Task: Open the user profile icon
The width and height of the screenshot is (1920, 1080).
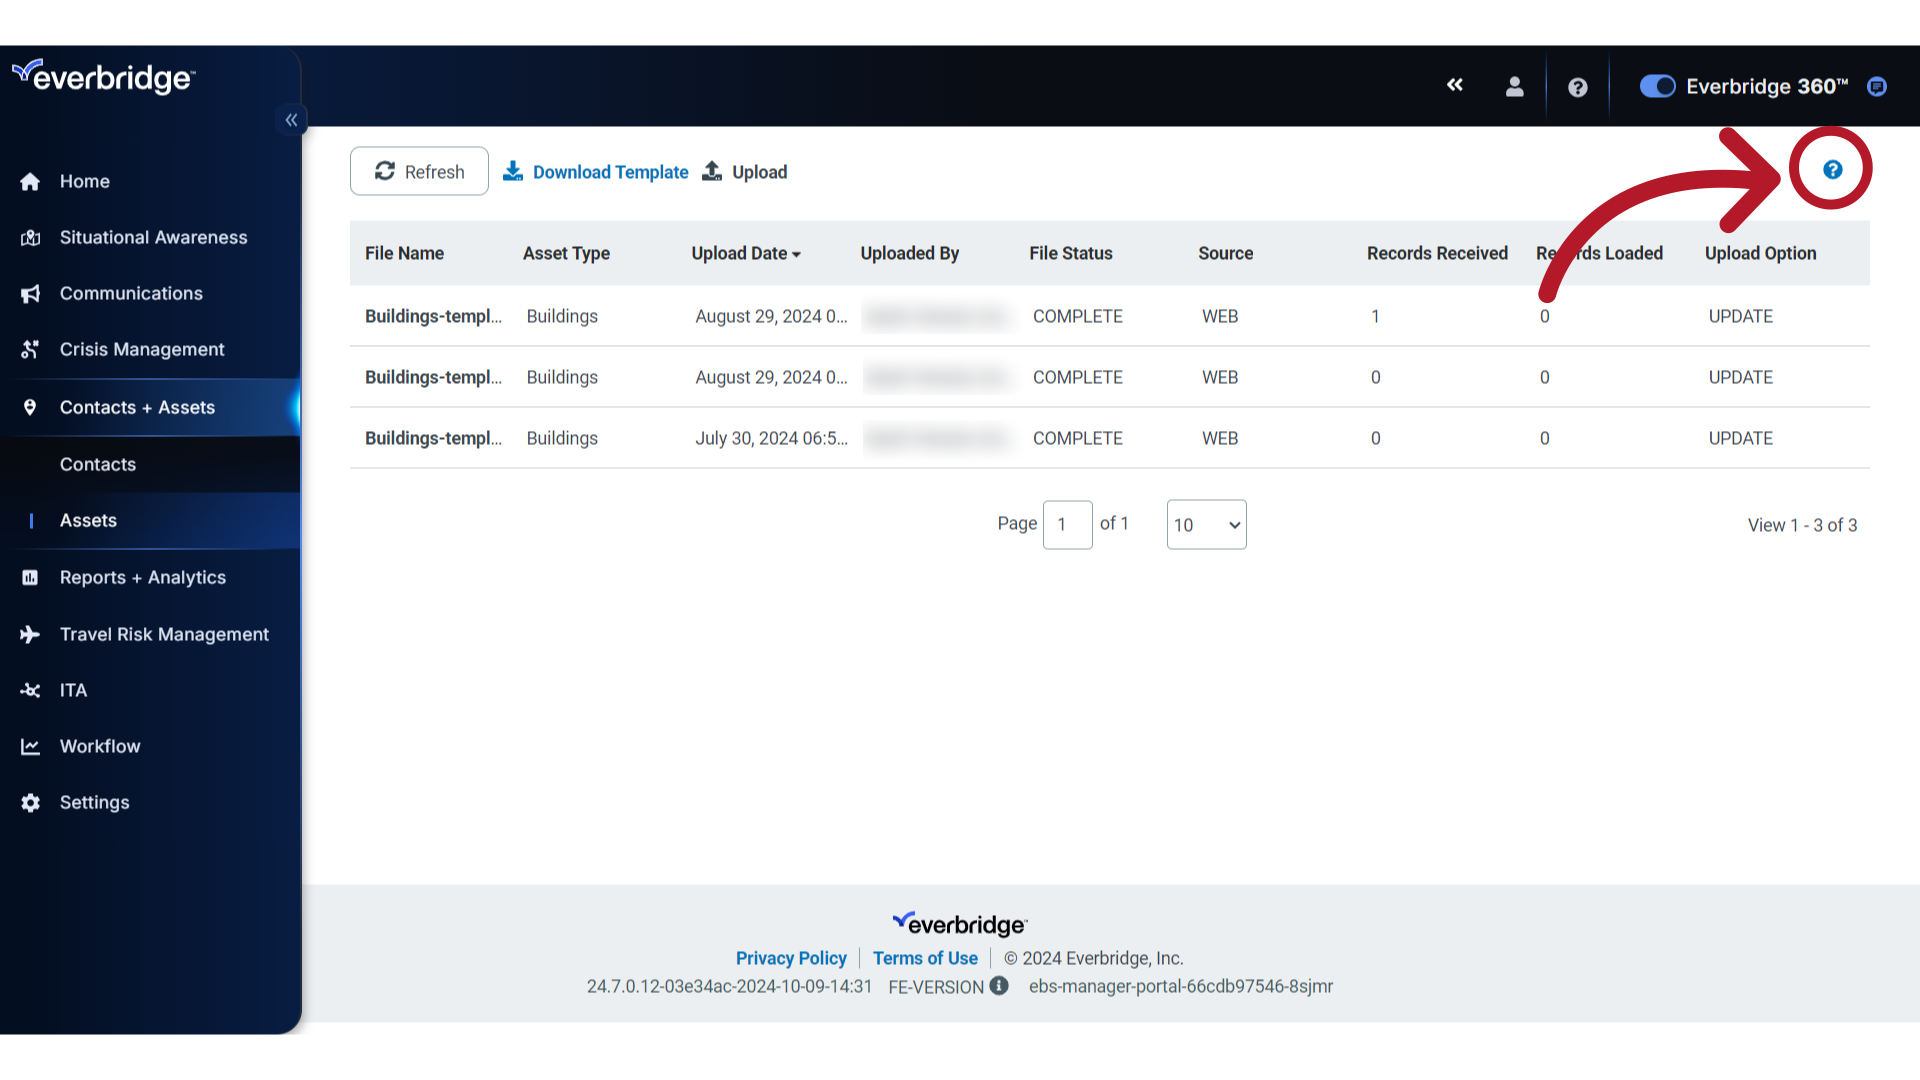Action: point(1515,87)
